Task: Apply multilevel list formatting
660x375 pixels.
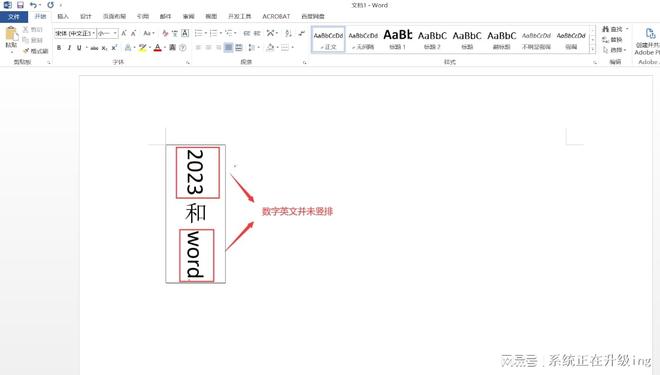Action: [229, 33]
